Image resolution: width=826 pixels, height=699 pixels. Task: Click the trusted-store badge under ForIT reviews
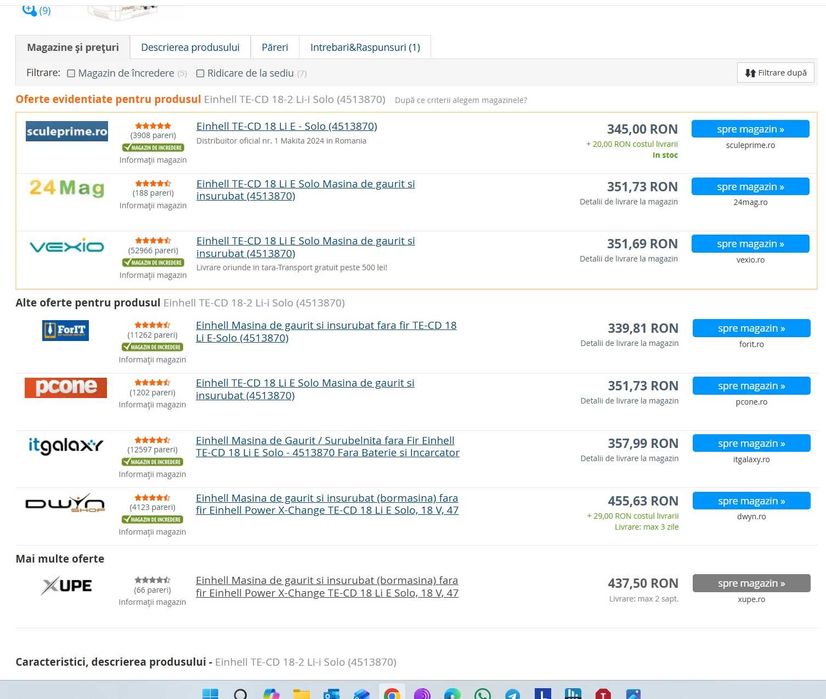pyautogui.click(x=152, y=347)
